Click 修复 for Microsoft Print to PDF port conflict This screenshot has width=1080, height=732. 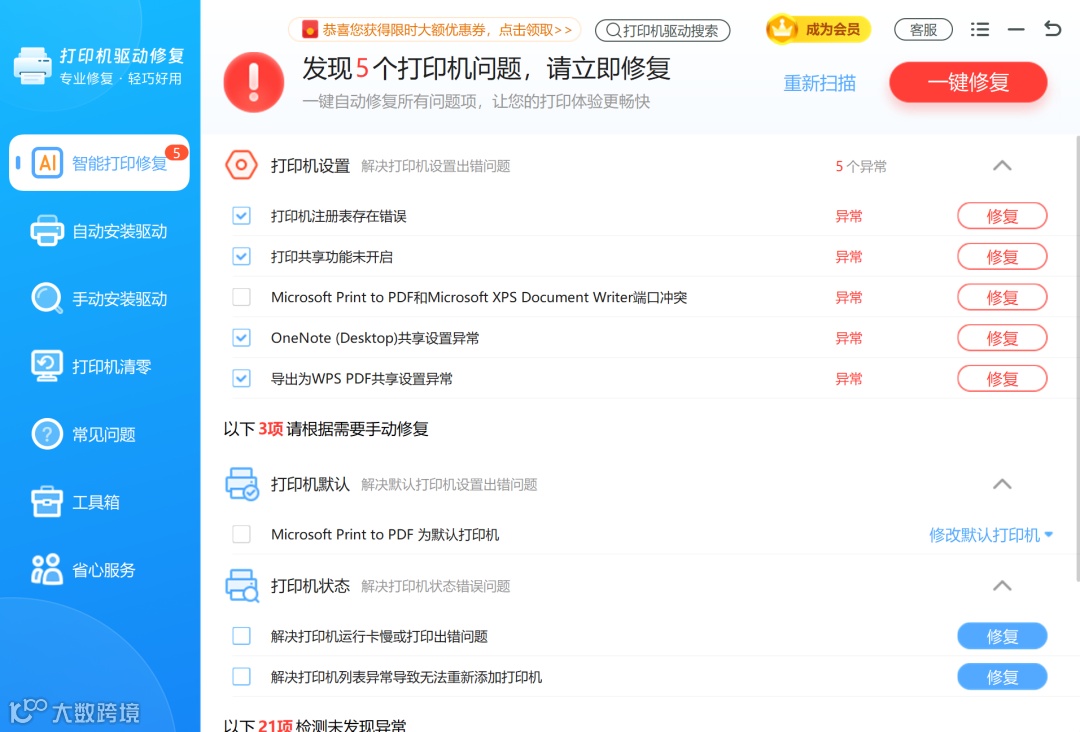point(1002,297)
